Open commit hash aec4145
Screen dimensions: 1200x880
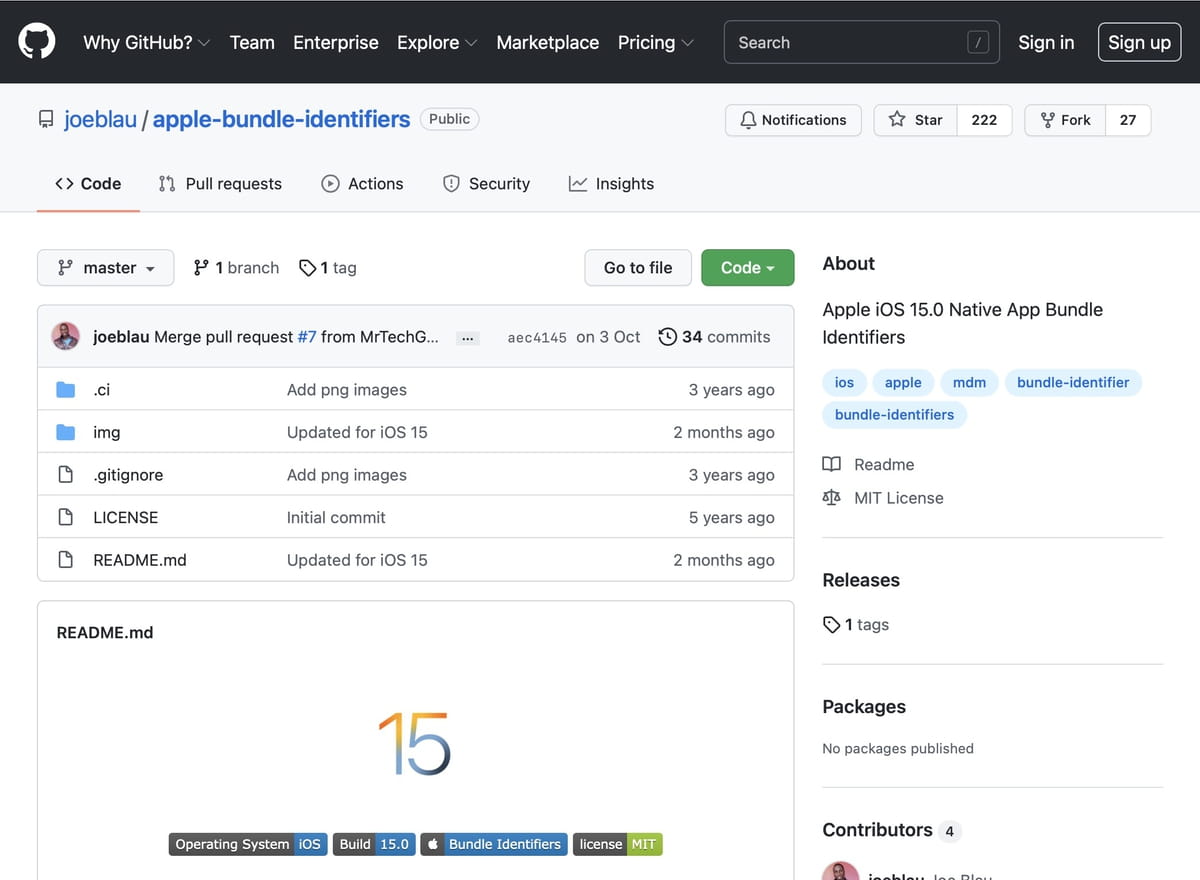click(537, 338)
